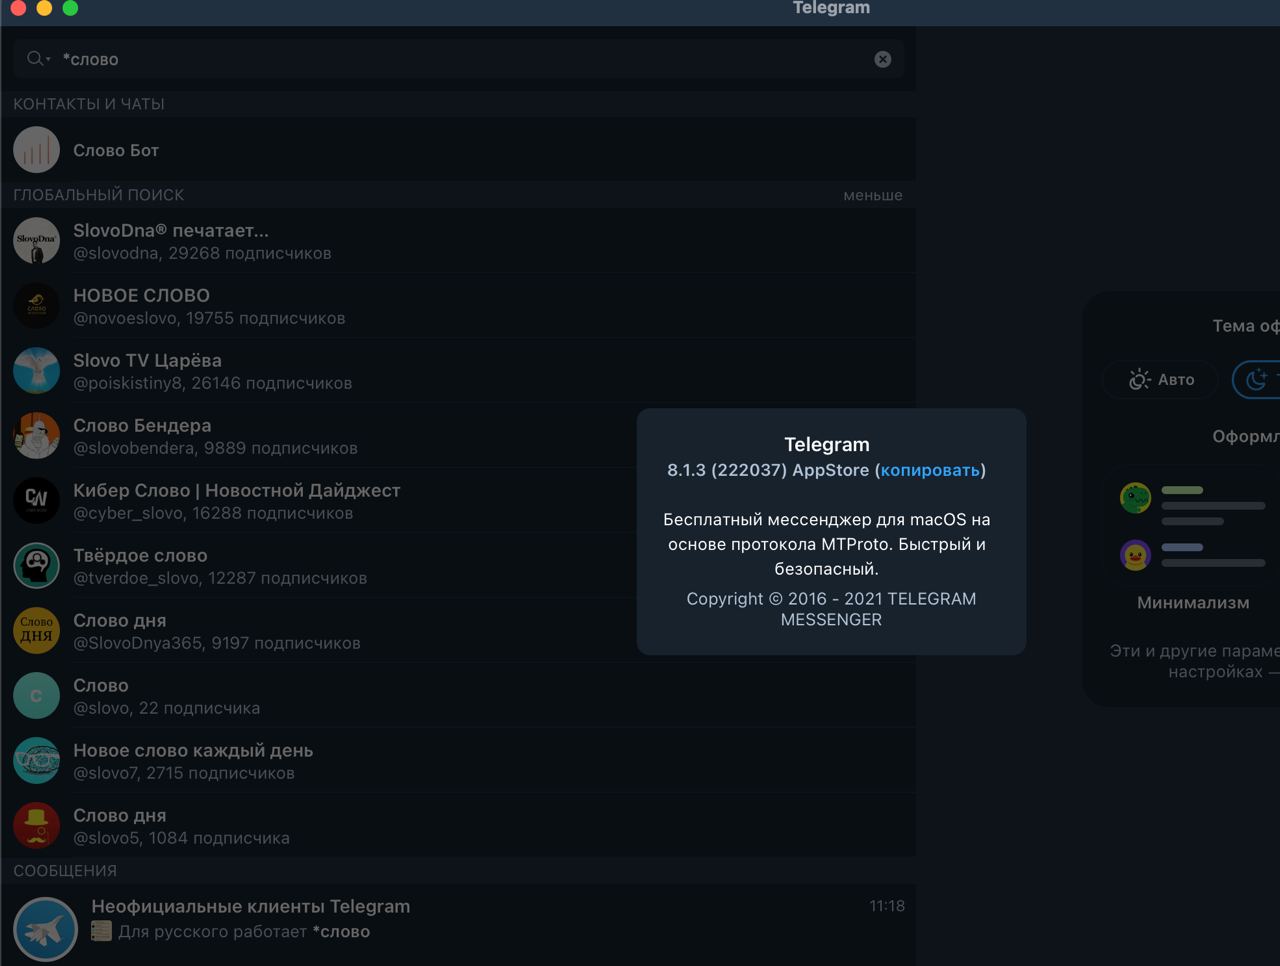Open Кибер Слово channel avatar
Image resolution: width=1280 pixels, height=966 pixels.
pos(37,501)
